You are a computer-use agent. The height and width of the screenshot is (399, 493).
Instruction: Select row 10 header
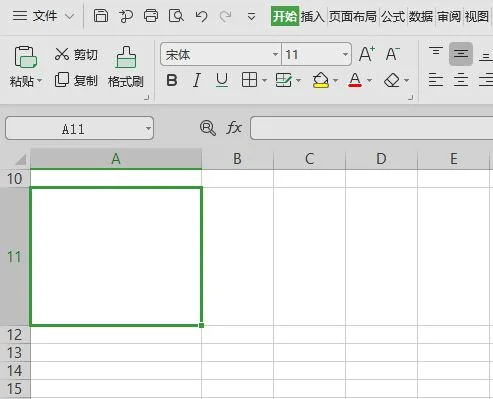coord(15,179)
